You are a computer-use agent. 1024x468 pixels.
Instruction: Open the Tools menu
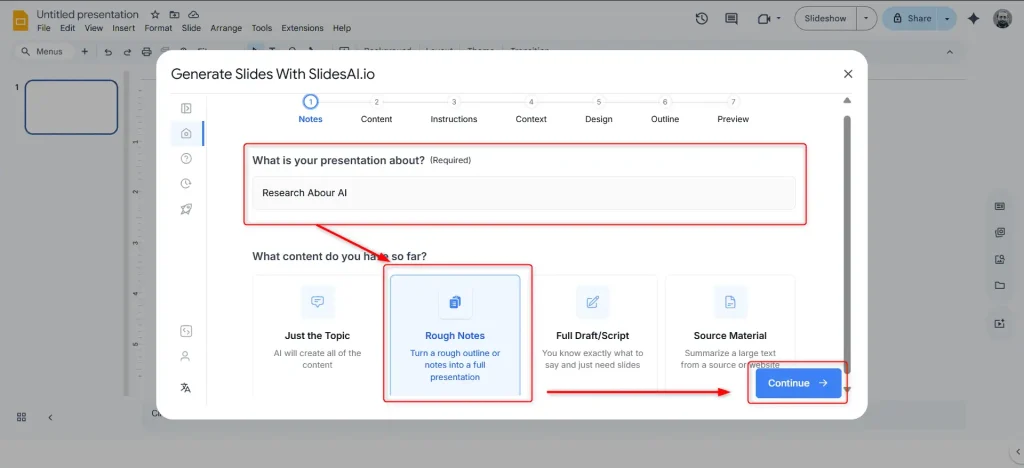coord(262,28)
